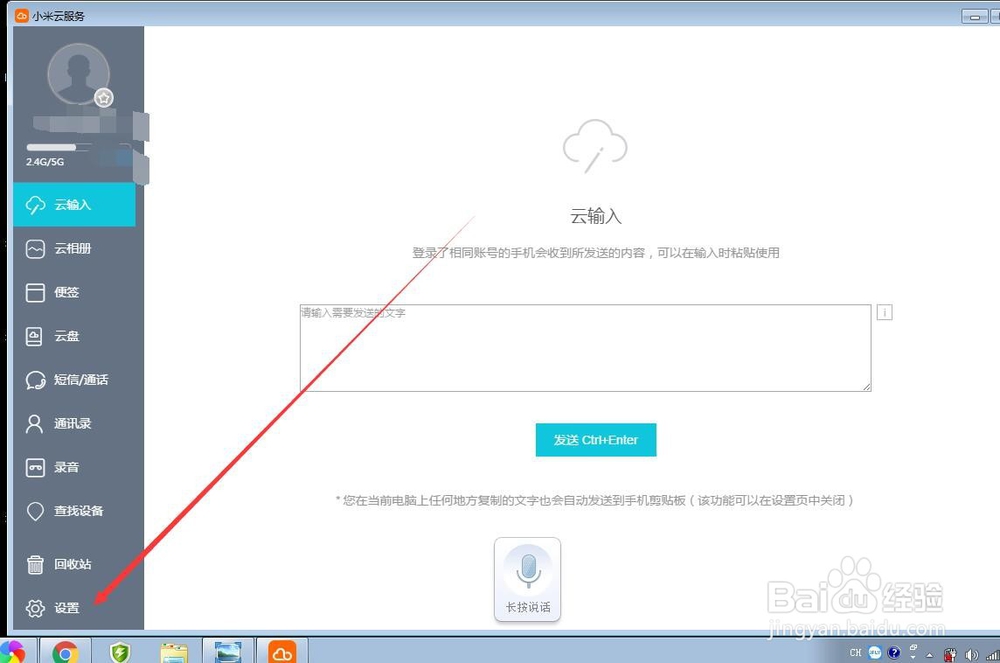Show hidden tray icons arrow
The width and height of the screenshot is (1000, 663).
click(930, 655)
